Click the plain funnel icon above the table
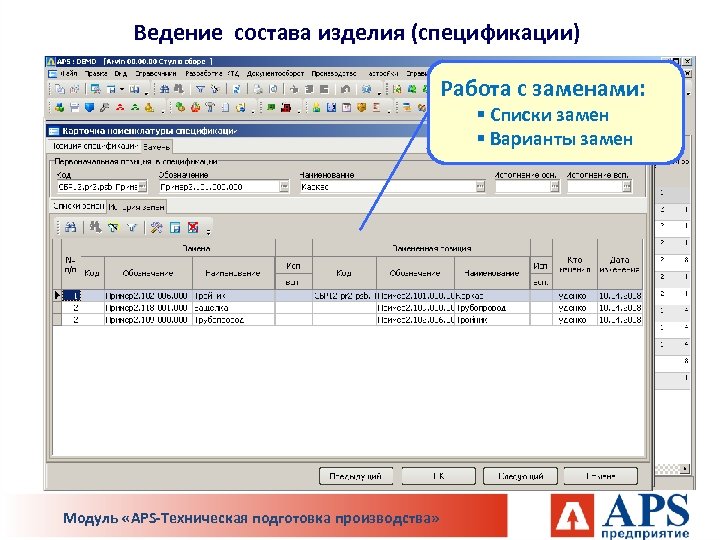Screen dimensions: 720x540 132,227
